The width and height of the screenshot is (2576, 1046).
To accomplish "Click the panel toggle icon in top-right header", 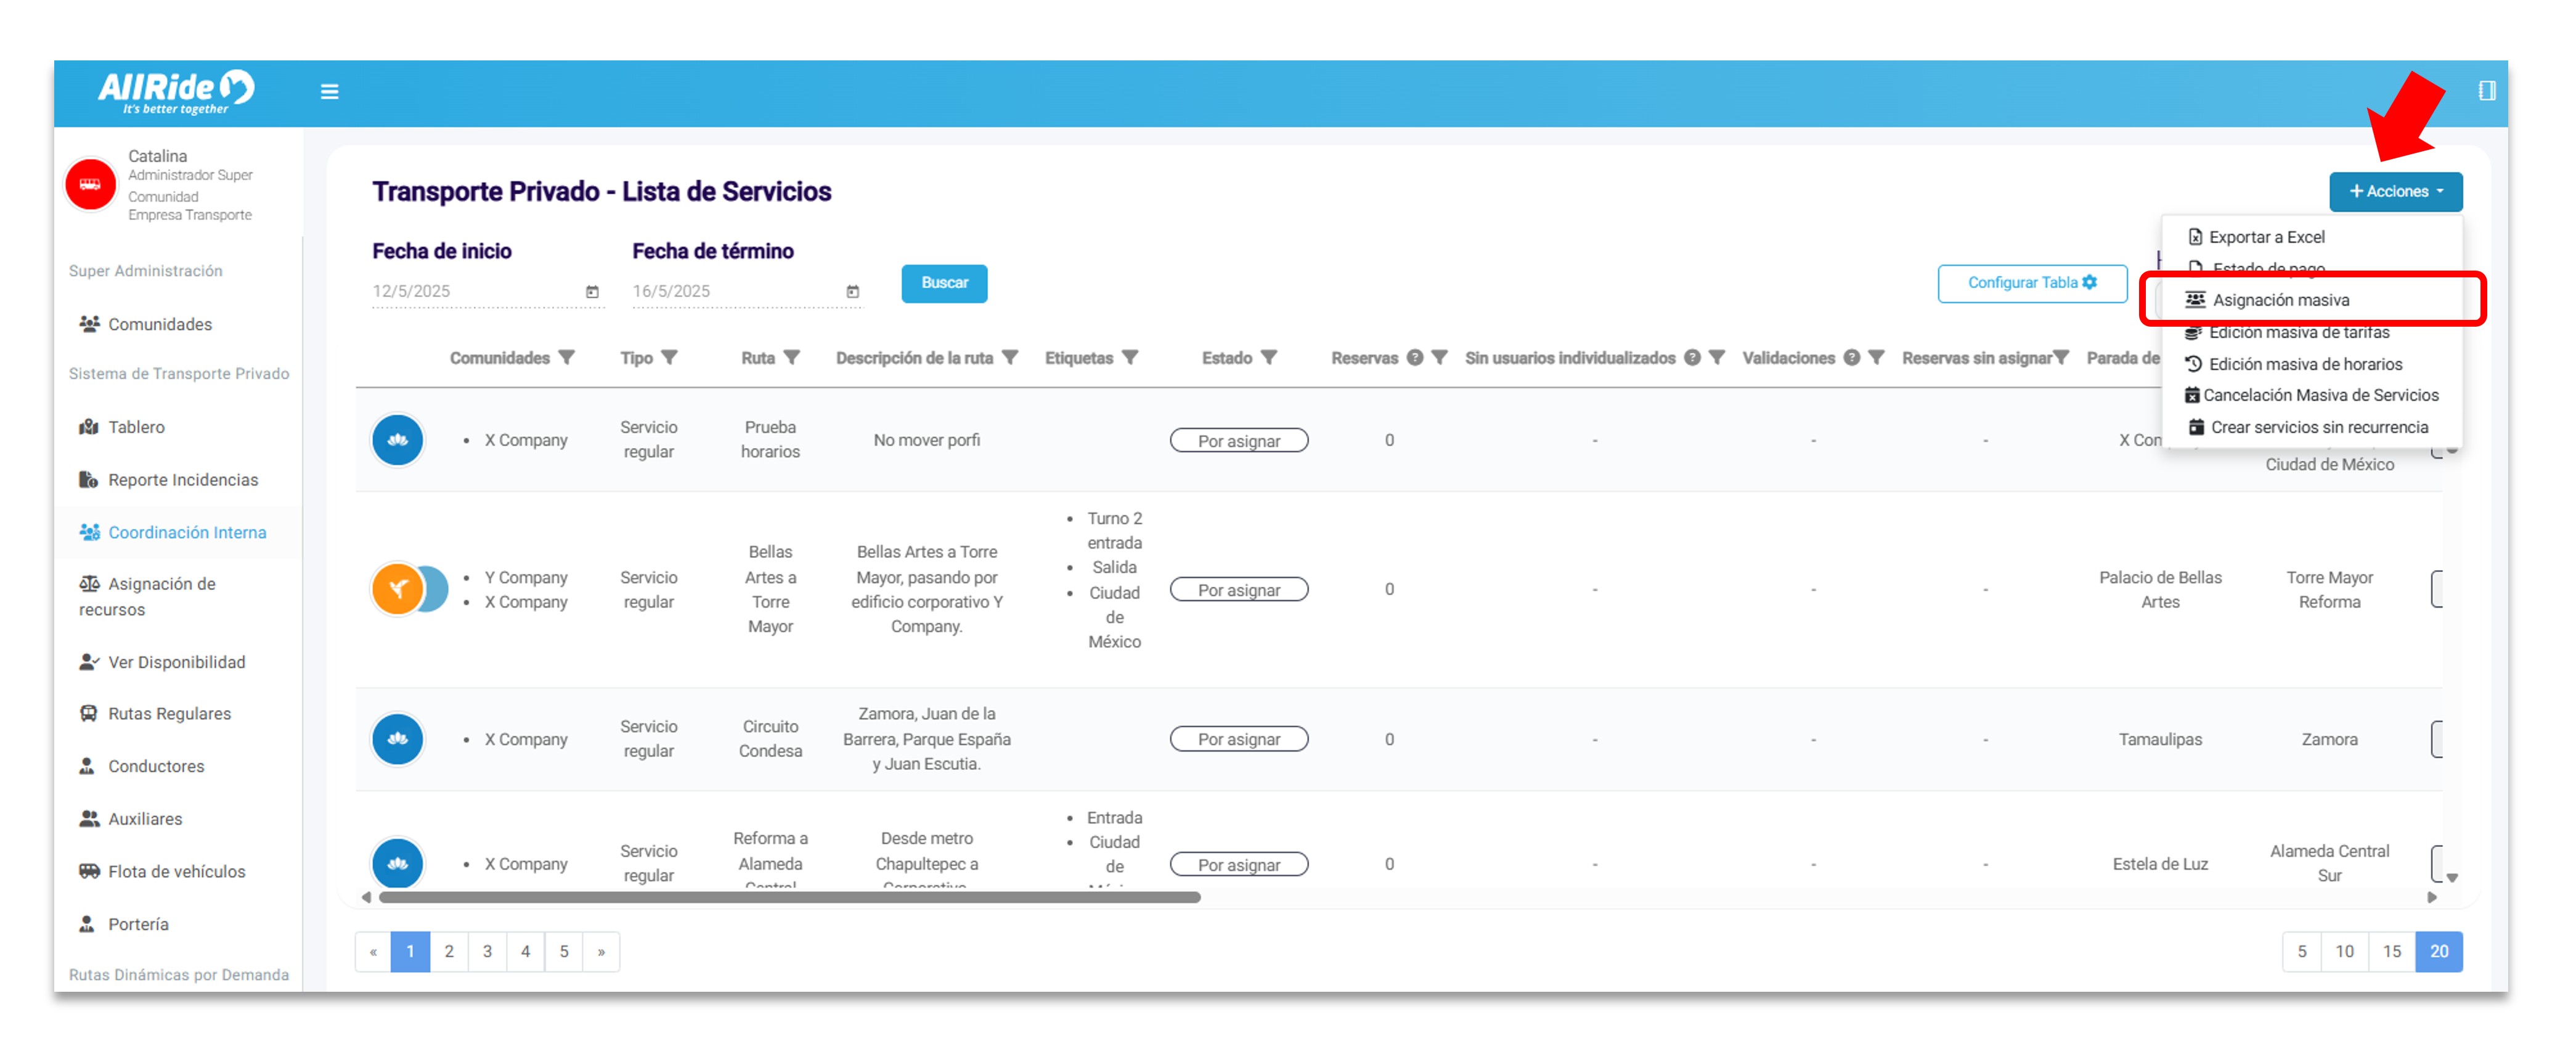I will pyautogui.click(x=2486, y=92).
